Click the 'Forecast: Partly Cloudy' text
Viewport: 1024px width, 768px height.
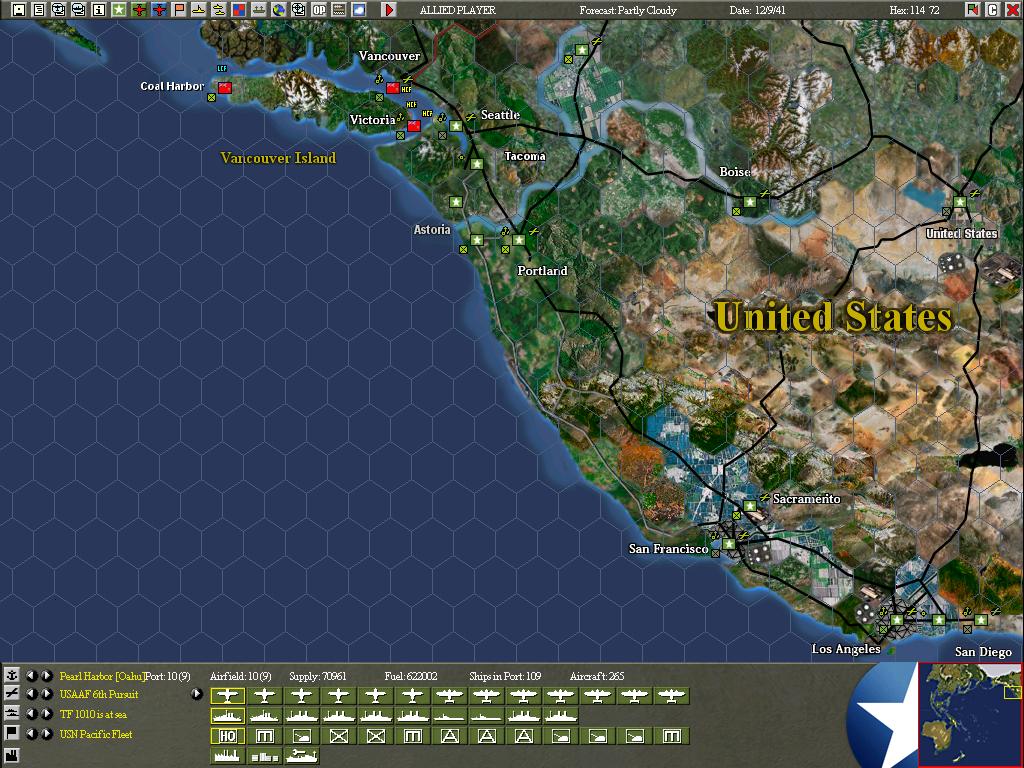[628, 10]
